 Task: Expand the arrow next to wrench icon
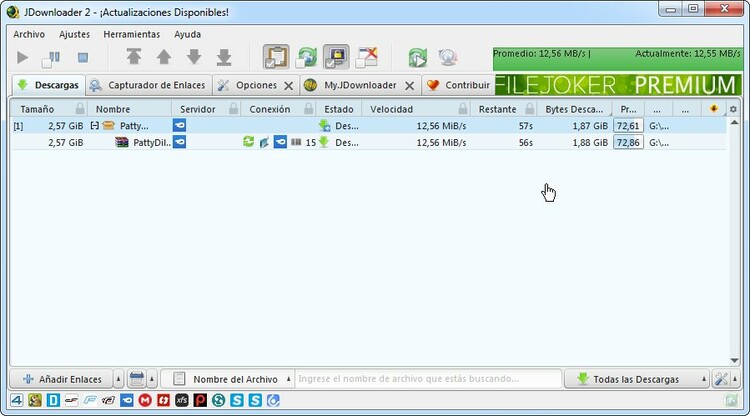[735, 379]
